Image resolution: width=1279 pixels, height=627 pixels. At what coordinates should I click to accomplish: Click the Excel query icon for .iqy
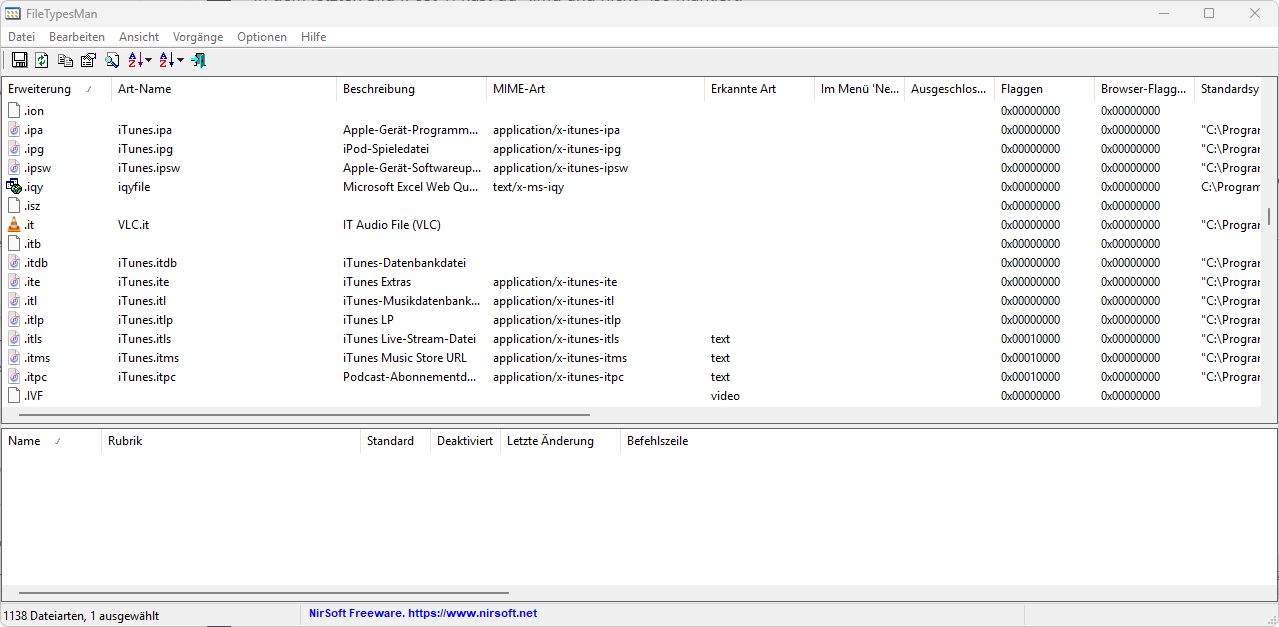point(14,187)
